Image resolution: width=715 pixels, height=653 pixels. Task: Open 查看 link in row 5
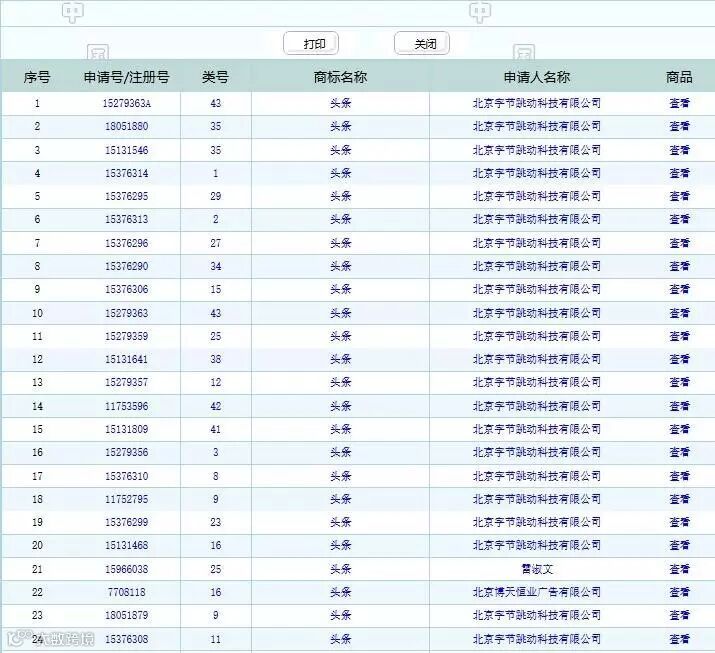pos(679,196)
